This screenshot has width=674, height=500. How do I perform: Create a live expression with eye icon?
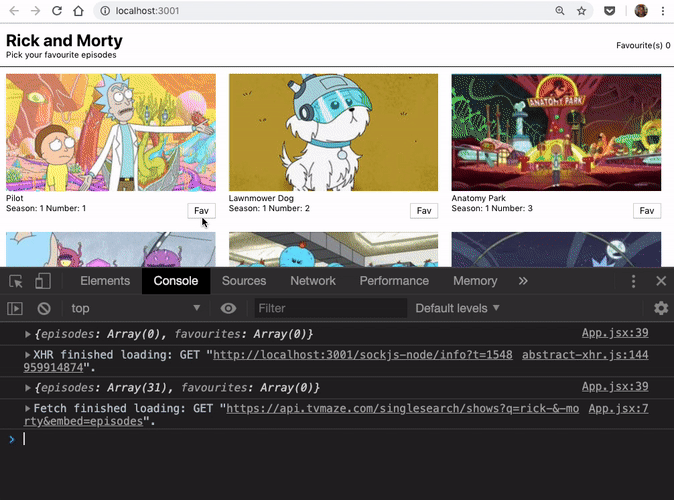[x=228, y=308]
